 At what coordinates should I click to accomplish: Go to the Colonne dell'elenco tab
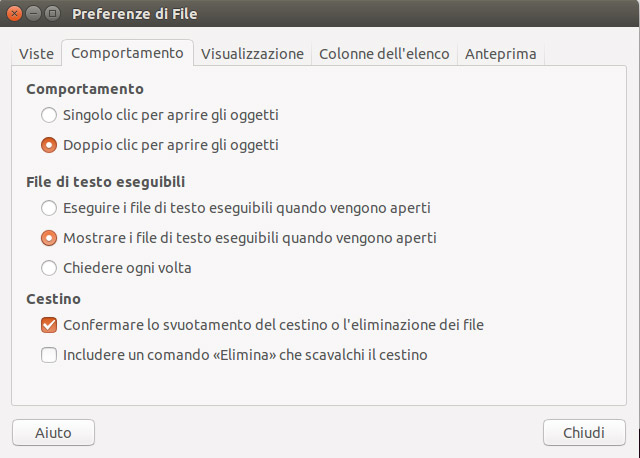[x=384, y=54]
